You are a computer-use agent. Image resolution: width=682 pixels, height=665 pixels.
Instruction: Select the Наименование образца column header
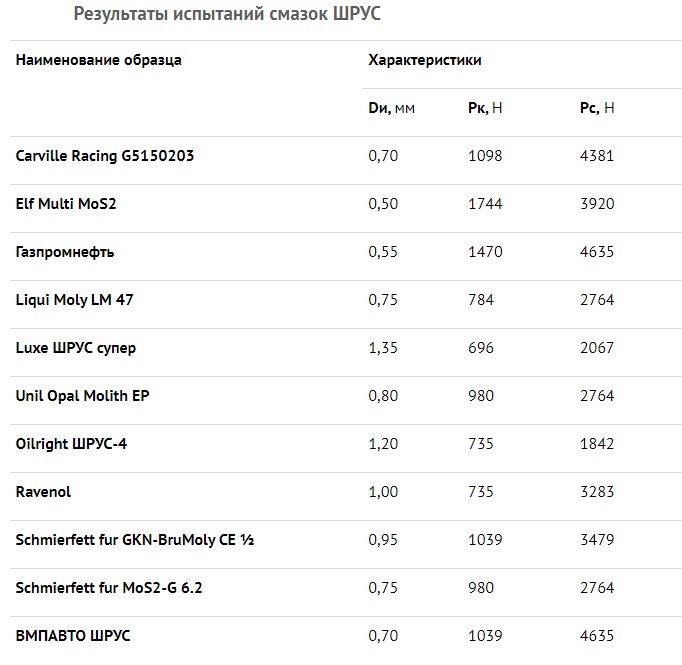[x=98, y=60]
